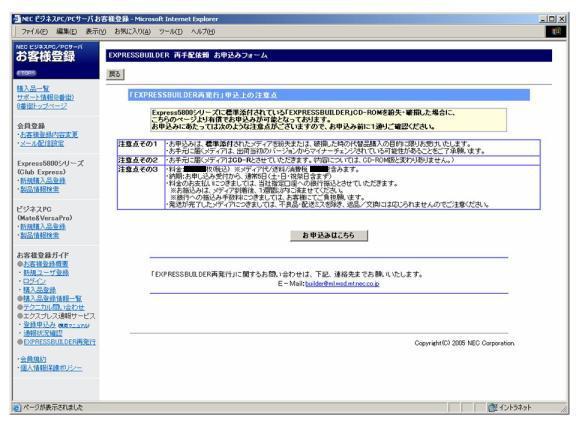The width and height of the screenshot is (576, 432).
Task: Open the EXPRESSBUILDER再発行 sidebar link
Action: pos(59,342)
